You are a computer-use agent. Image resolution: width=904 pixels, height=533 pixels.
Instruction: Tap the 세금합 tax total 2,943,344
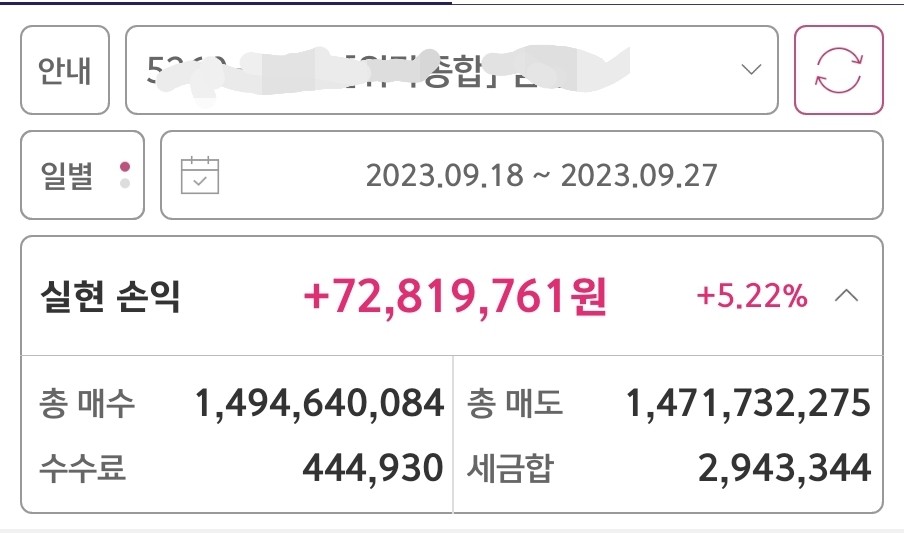pos(785,467)
